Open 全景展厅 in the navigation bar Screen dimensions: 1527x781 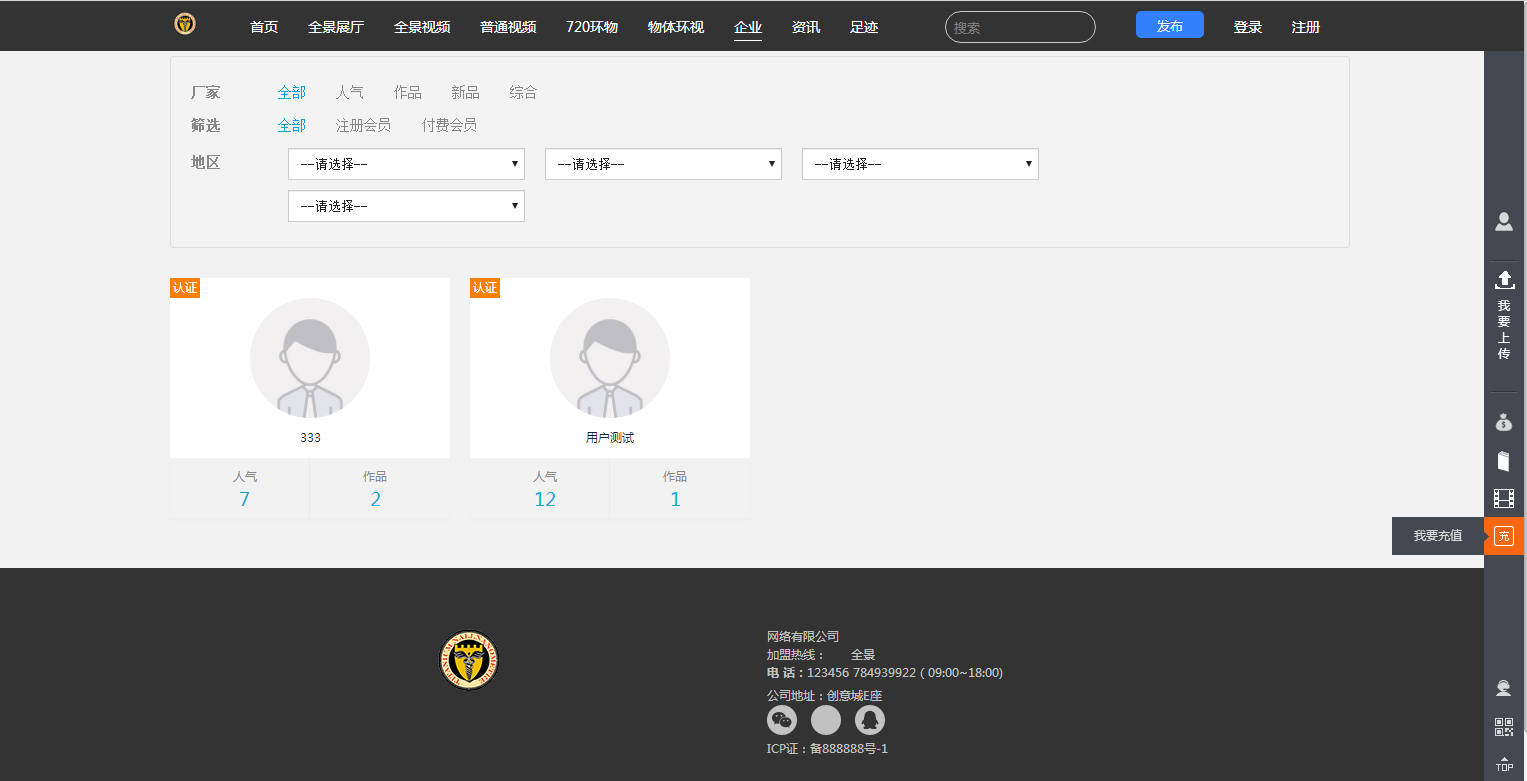pyautogui.click(x=336, y=27)
